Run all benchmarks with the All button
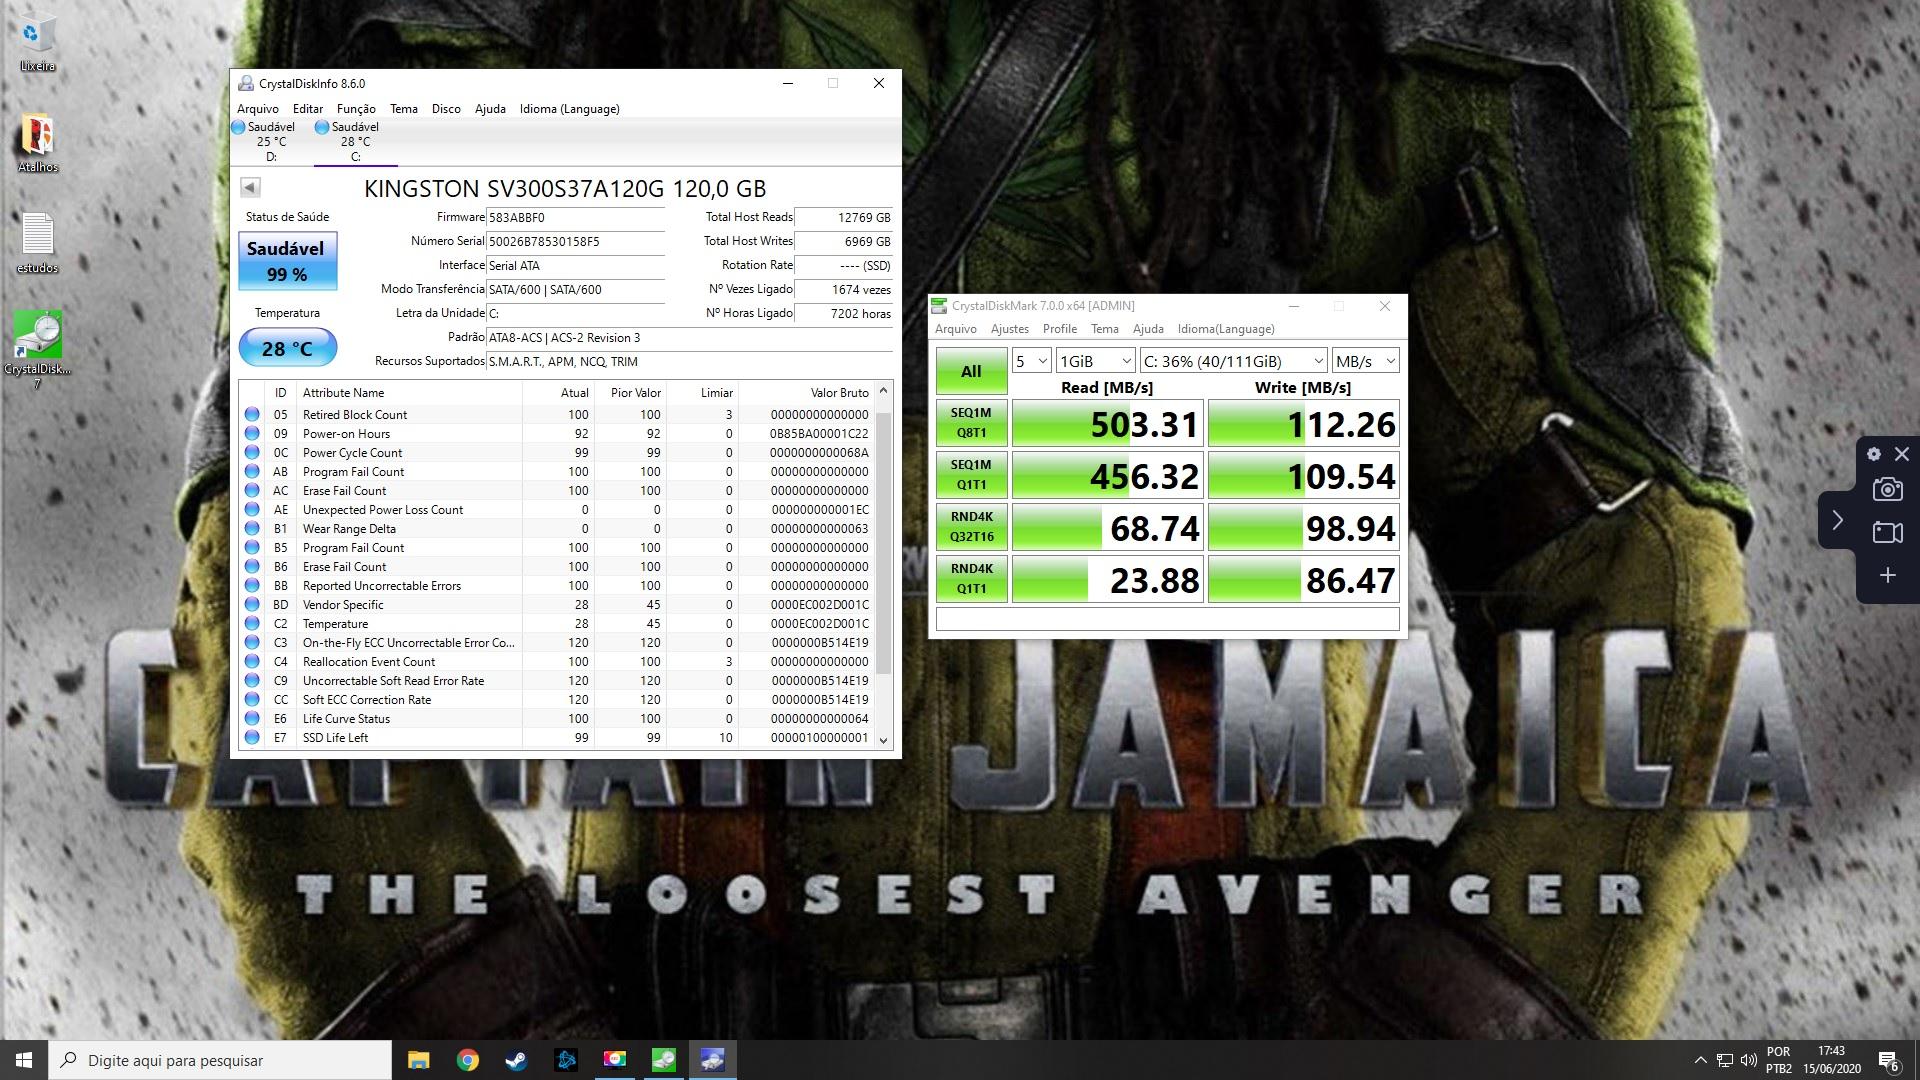Screen dimensions: 1920x1080 pyautogui.click(x=971, y=371)
